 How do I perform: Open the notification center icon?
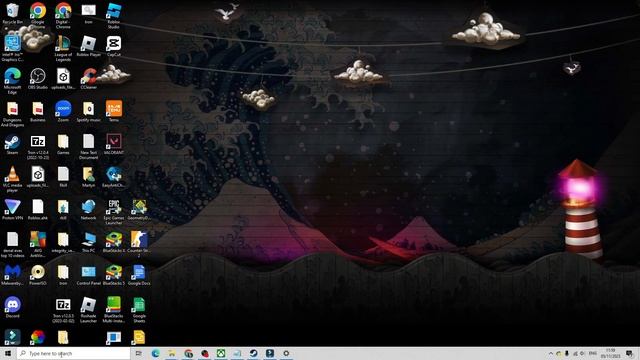click(x=630, y=353)
